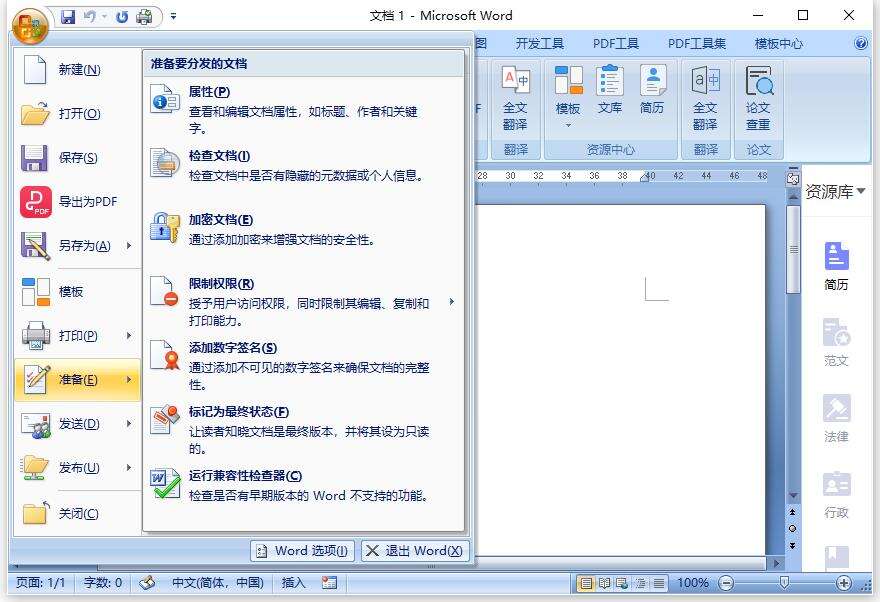880x602 pixels.
Task: Click the 关闭 folder icon in the Office menu
Action: coord(35,513)
